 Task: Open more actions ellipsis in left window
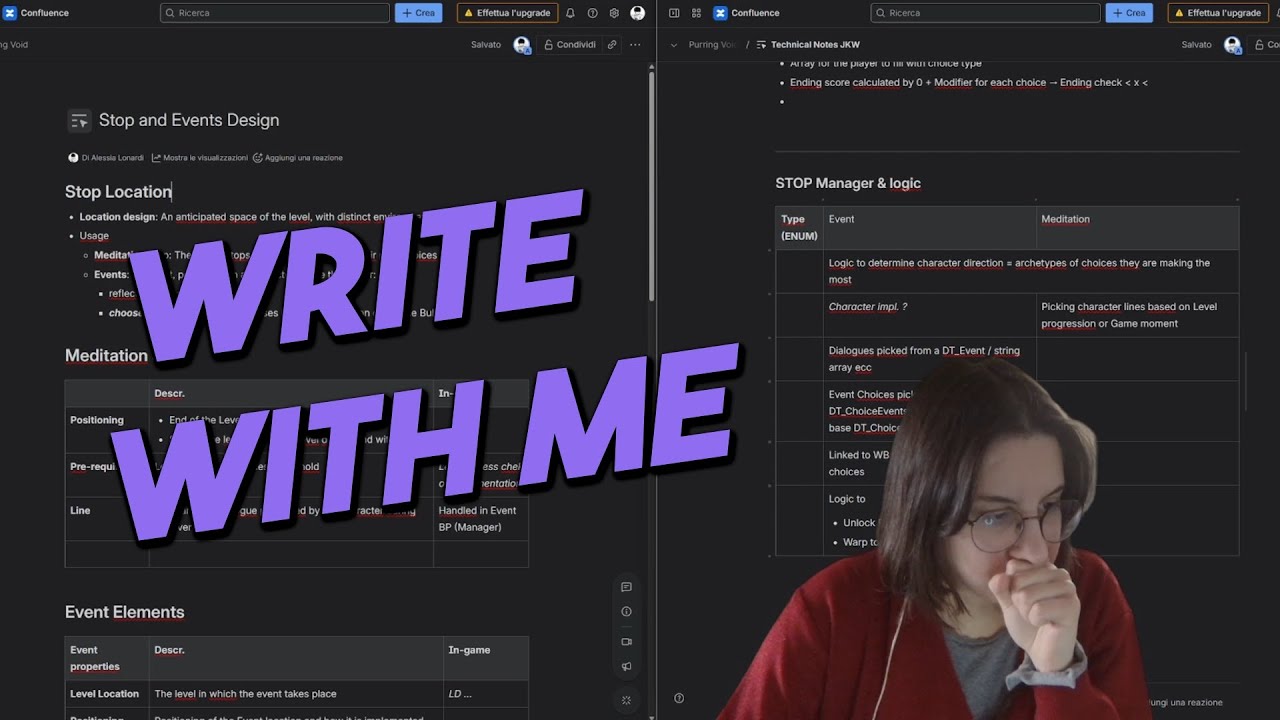(x=635, y=45)
